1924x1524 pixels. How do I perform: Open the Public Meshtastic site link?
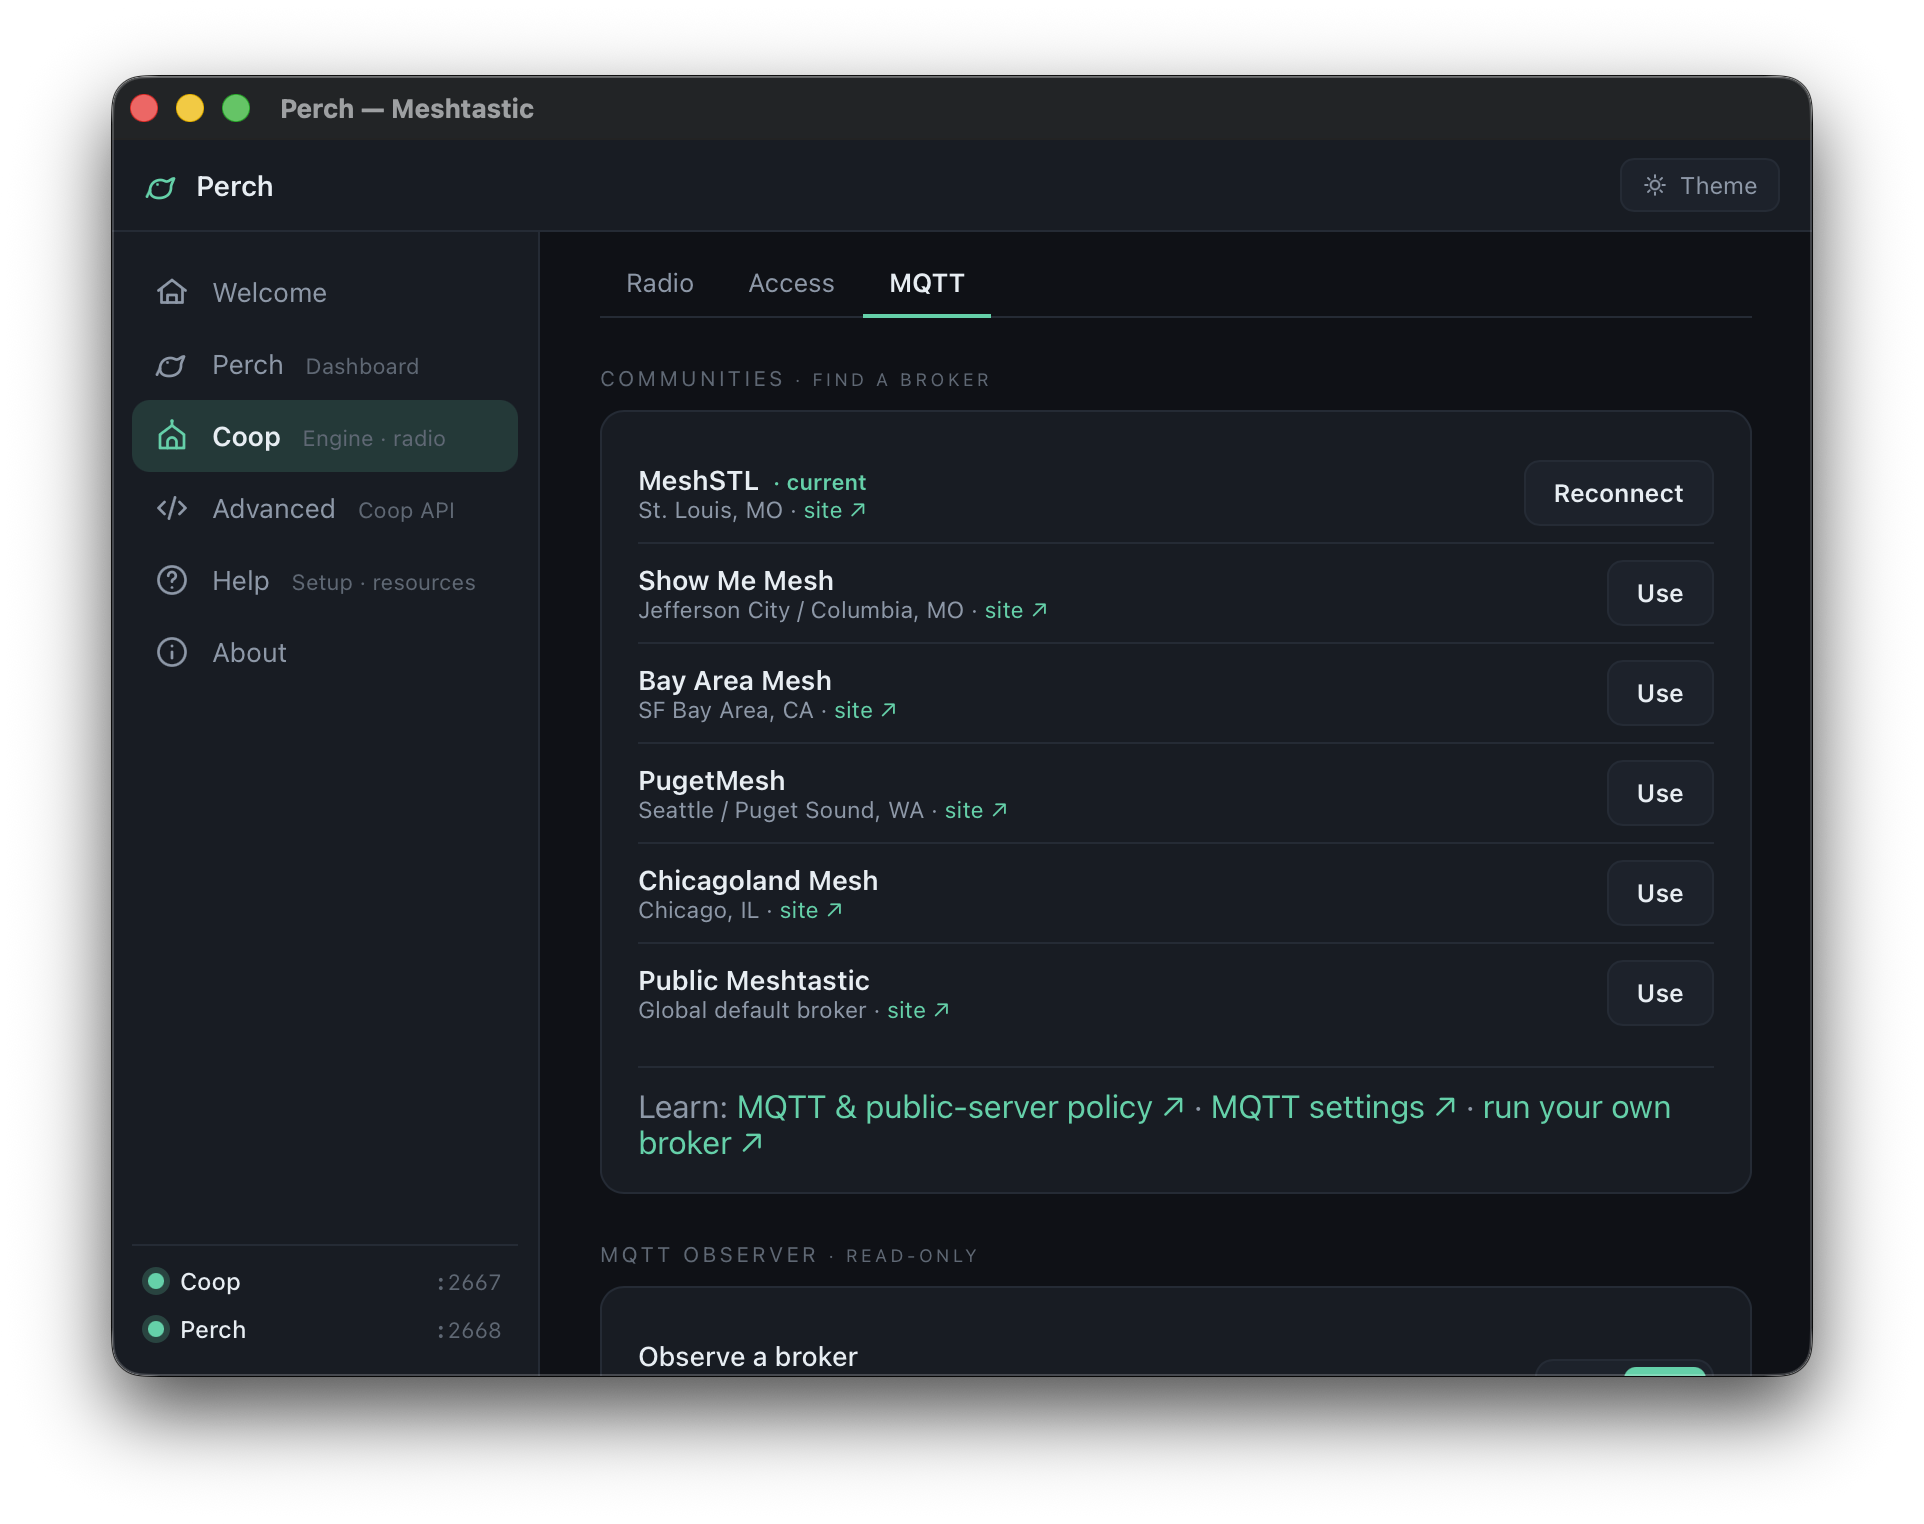919,1010
